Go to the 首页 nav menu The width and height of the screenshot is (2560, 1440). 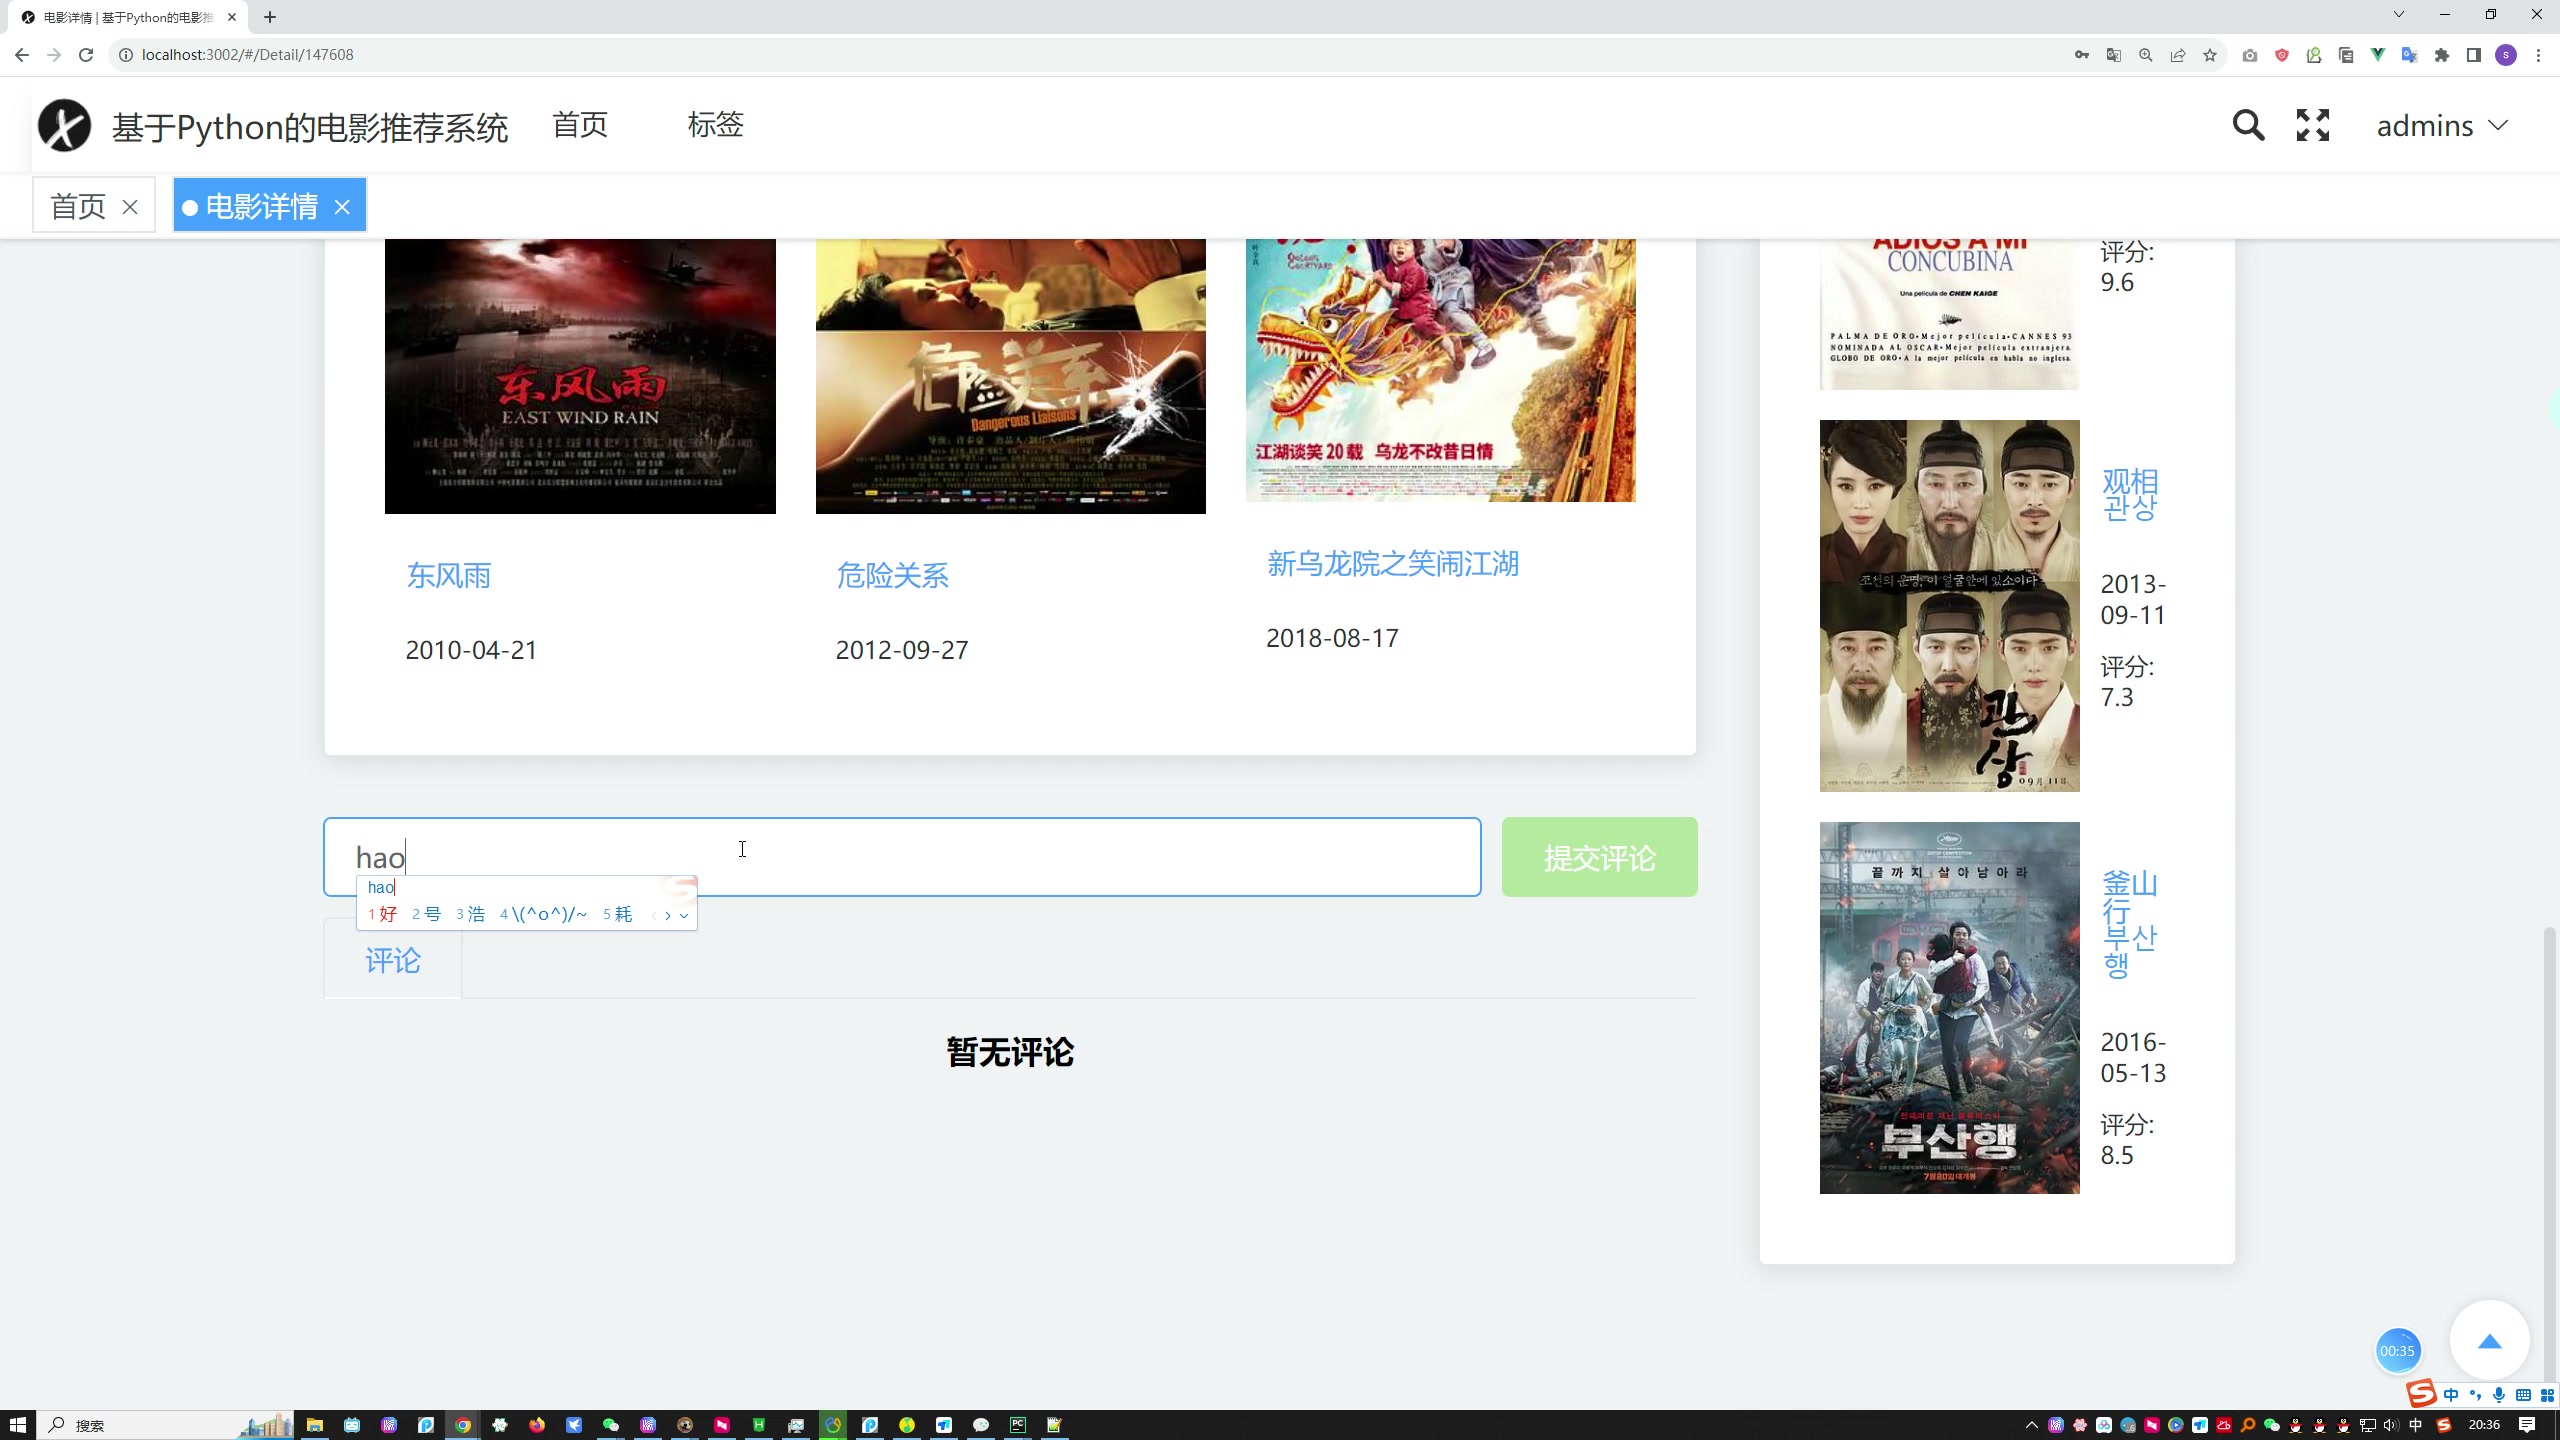point(580,125)
